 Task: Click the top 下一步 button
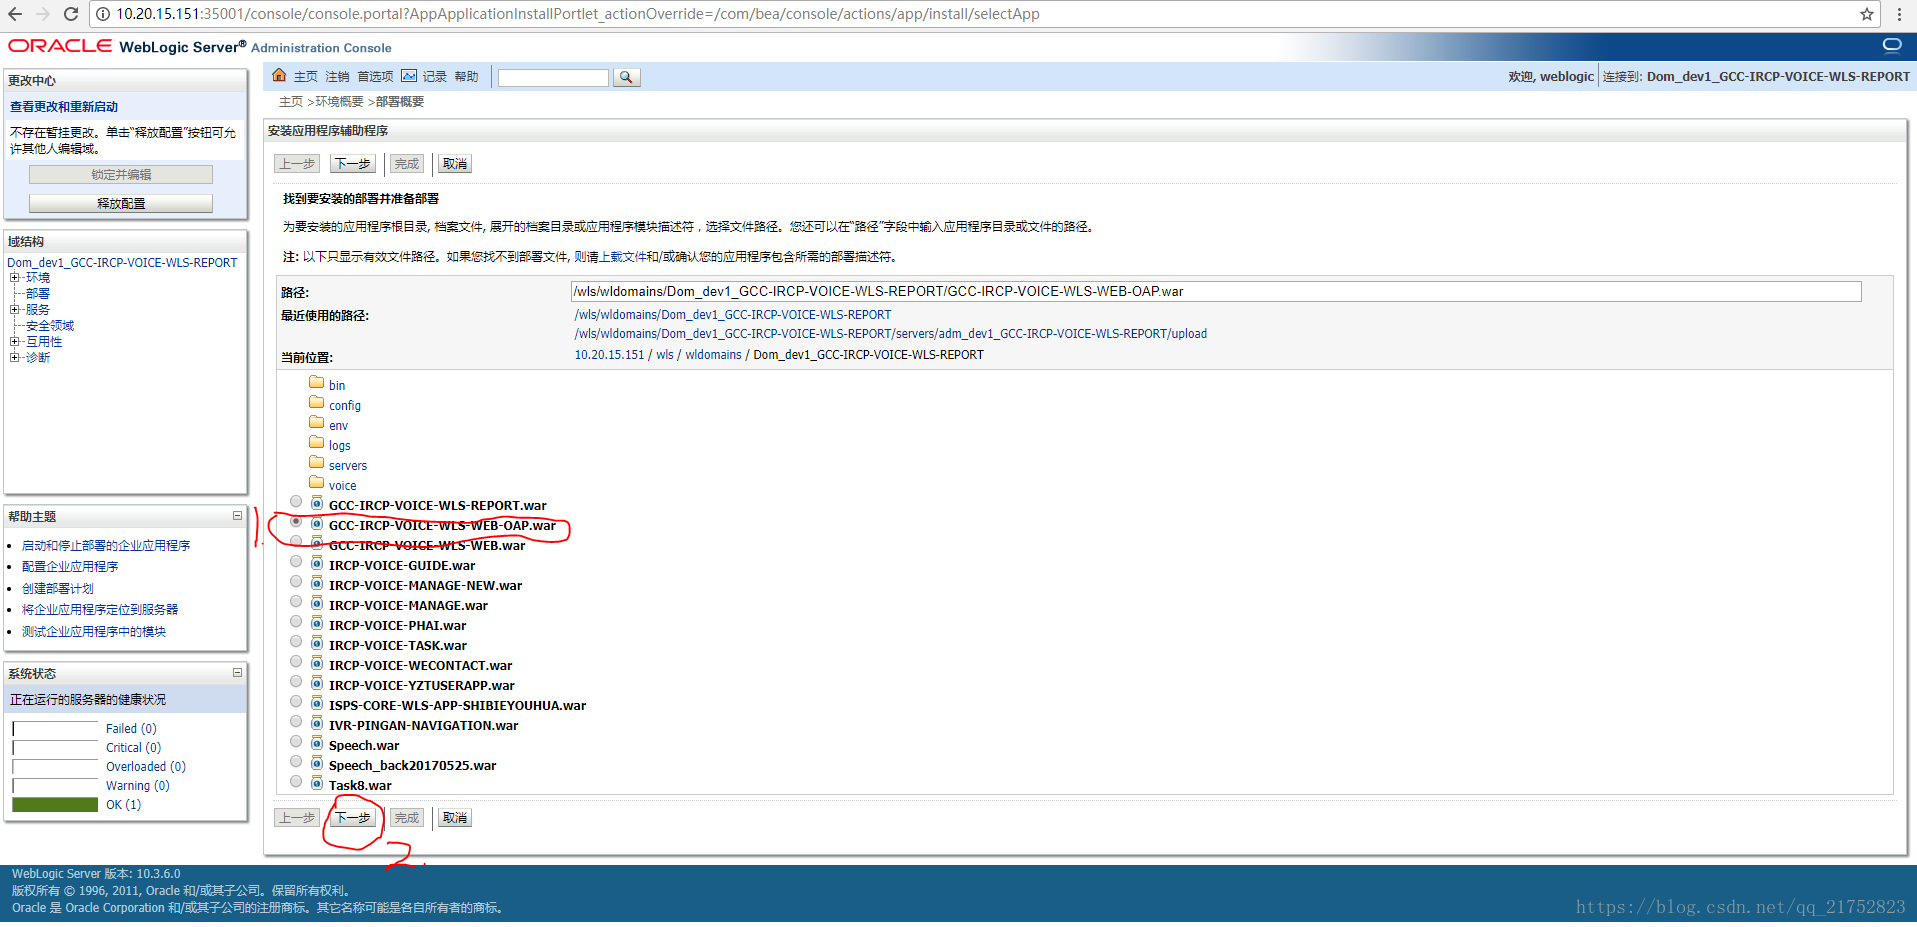tap(353, 164)
